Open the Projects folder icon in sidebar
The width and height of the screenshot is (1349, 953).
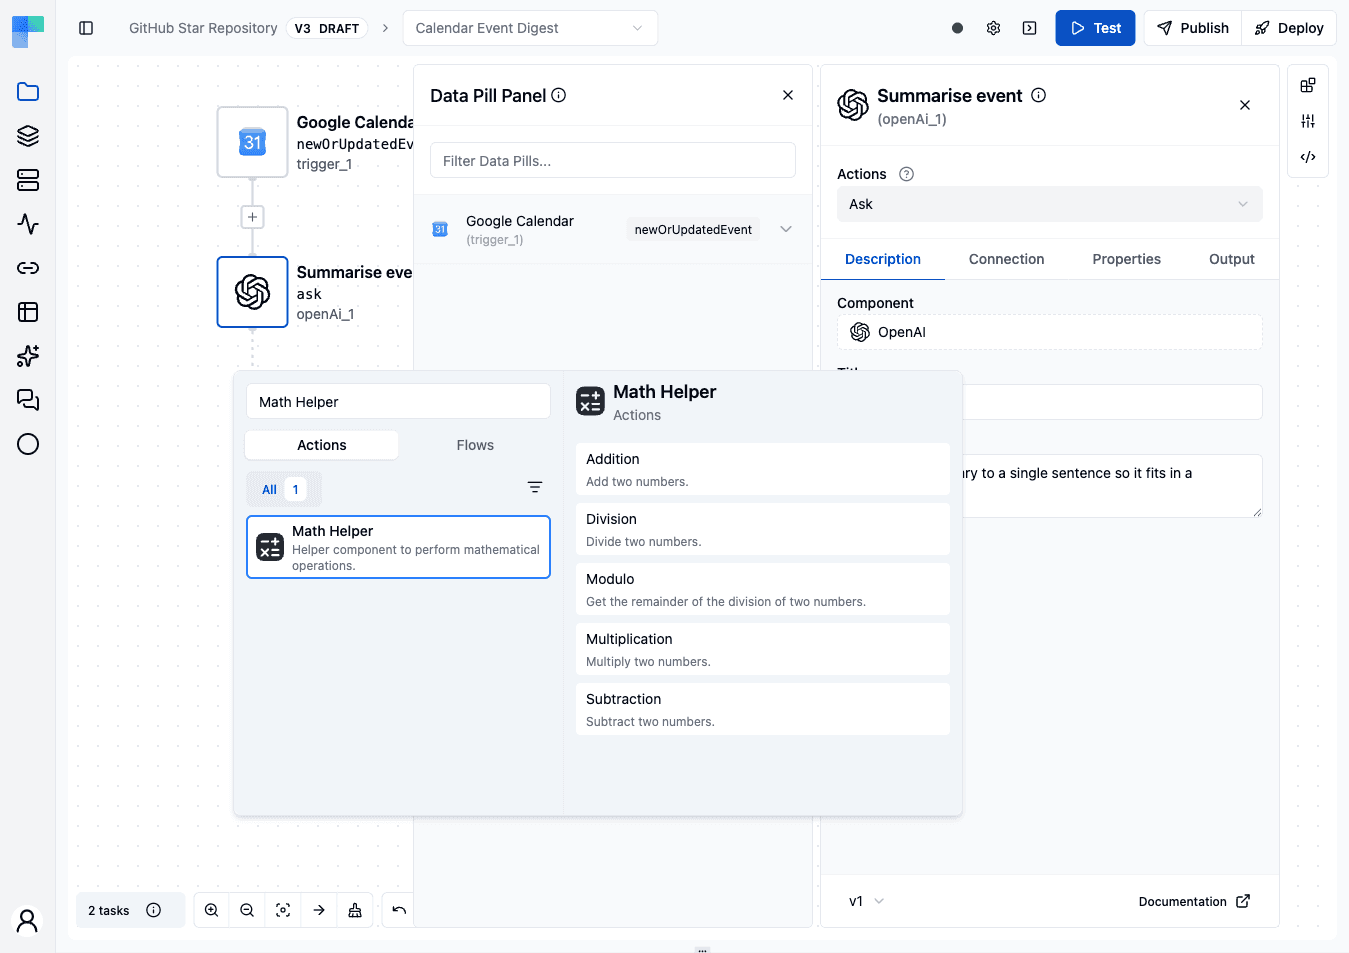28,92
